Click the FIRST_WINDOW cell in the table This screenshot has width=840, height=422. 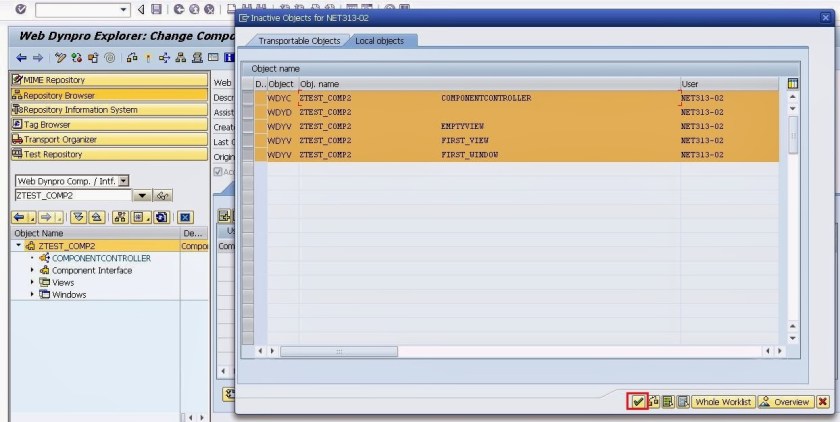pyautogui.click(x=469, y=155)
